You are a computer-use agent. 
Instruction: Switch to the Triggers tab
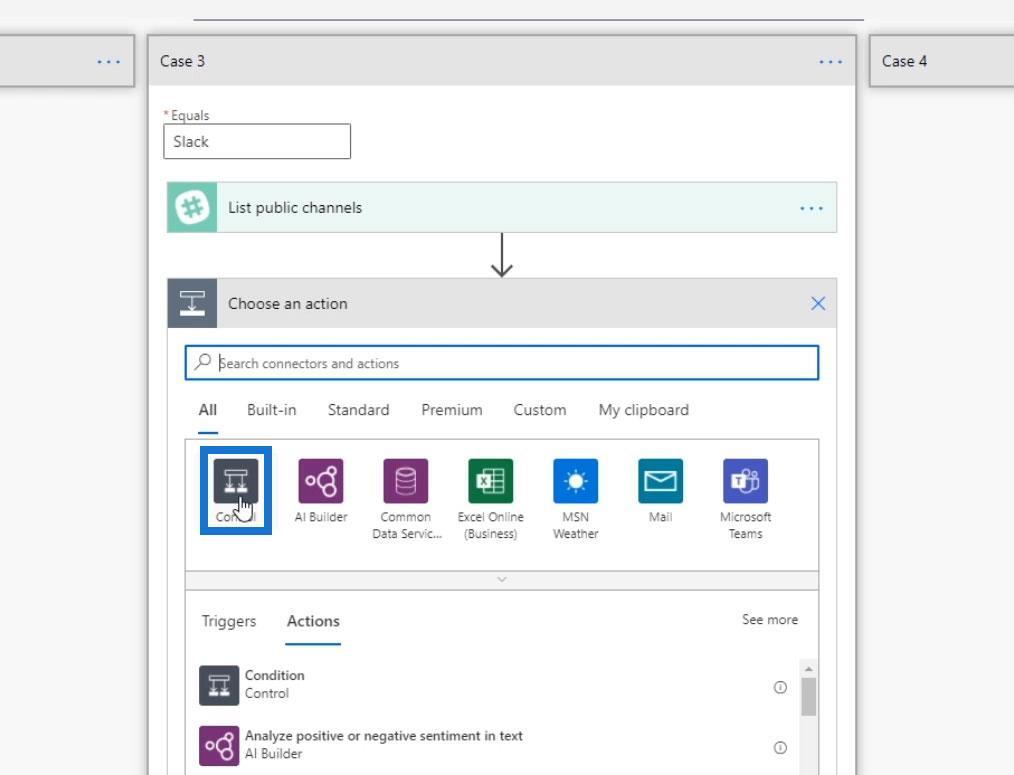[229, 621]
